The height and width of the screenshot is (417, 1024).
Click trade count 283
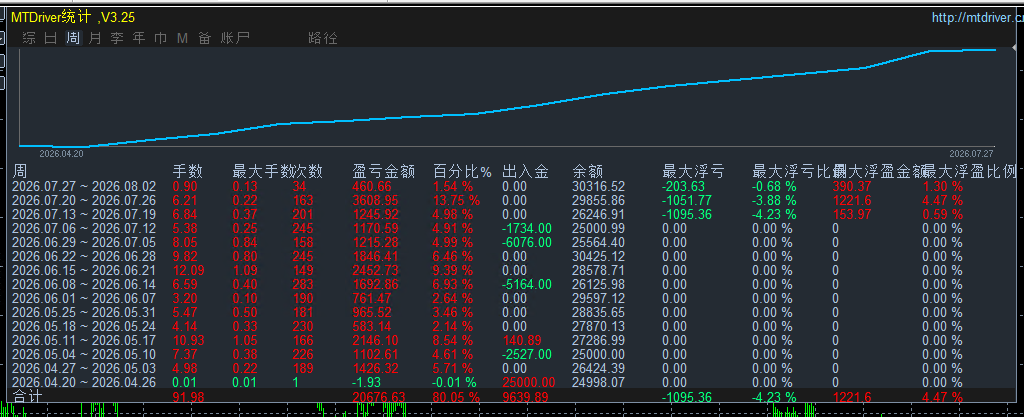click(x=304, y=285)
